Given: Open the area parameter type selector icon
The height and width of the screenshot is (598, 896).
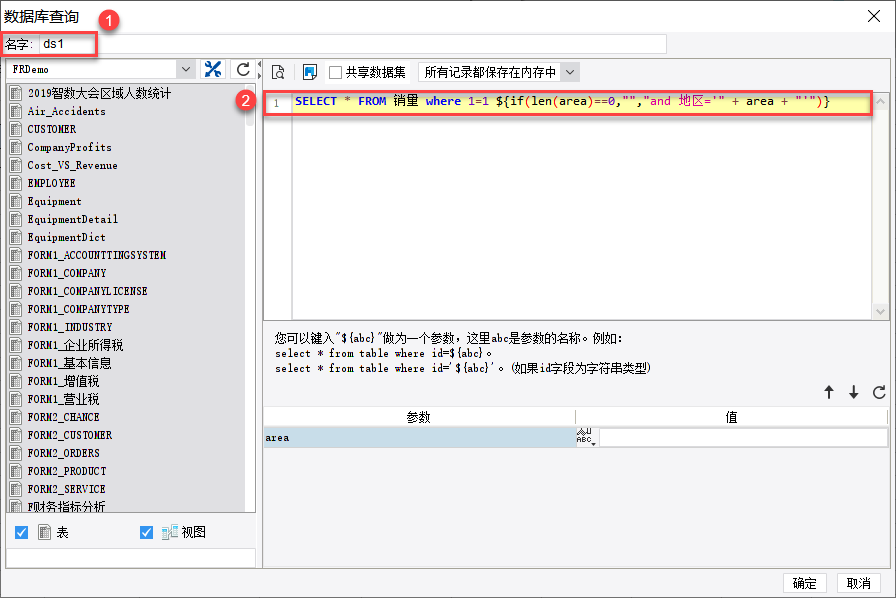Looking at the screenshot, I should point(586,437).
